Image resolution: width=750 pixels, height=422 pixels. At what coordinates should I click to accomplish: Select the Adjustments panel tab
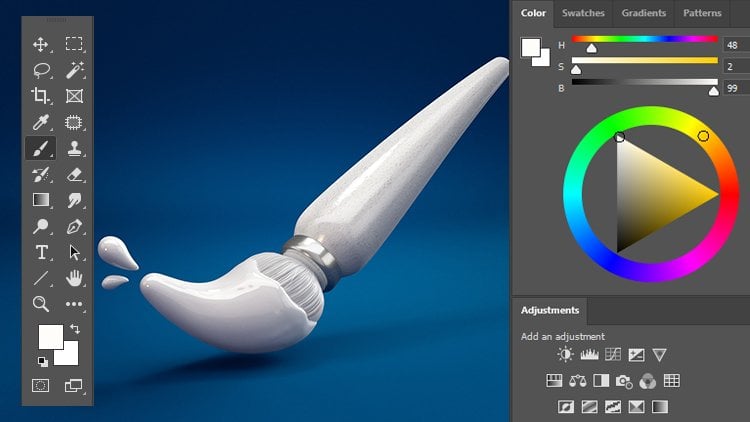(x=550, y=311)
